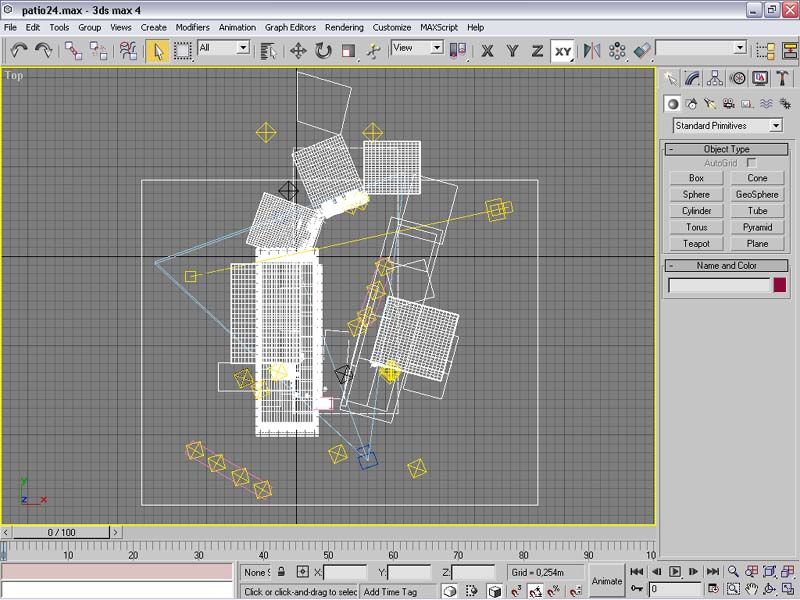Screen dimensions: 800x600
Task: Select Space Warps category icon
Action: (766, 104)
